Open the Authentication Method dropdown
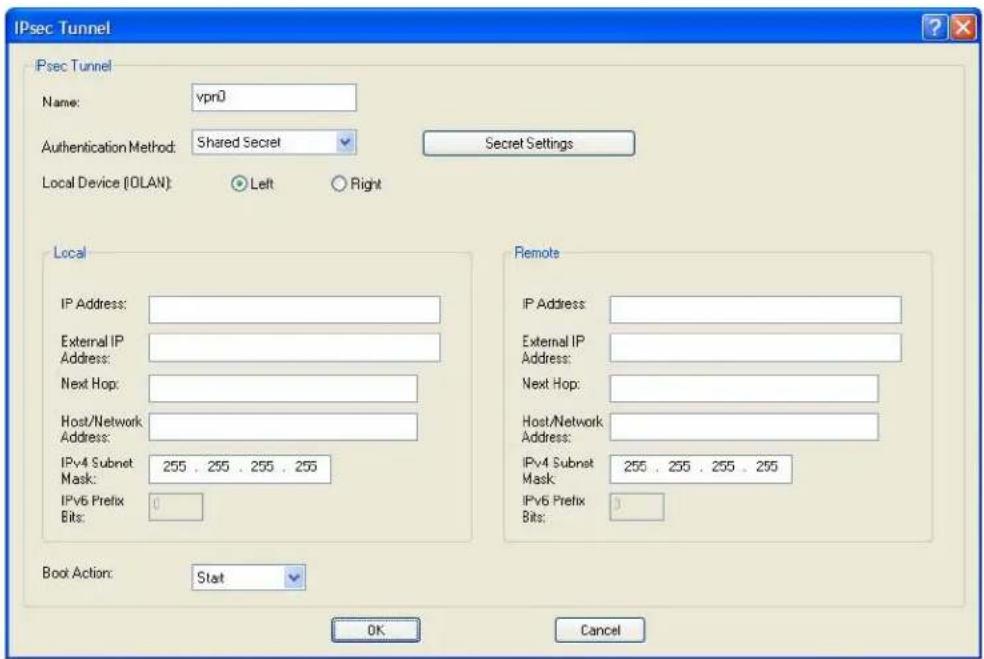The image size is (984, 659). pos(274,142)
